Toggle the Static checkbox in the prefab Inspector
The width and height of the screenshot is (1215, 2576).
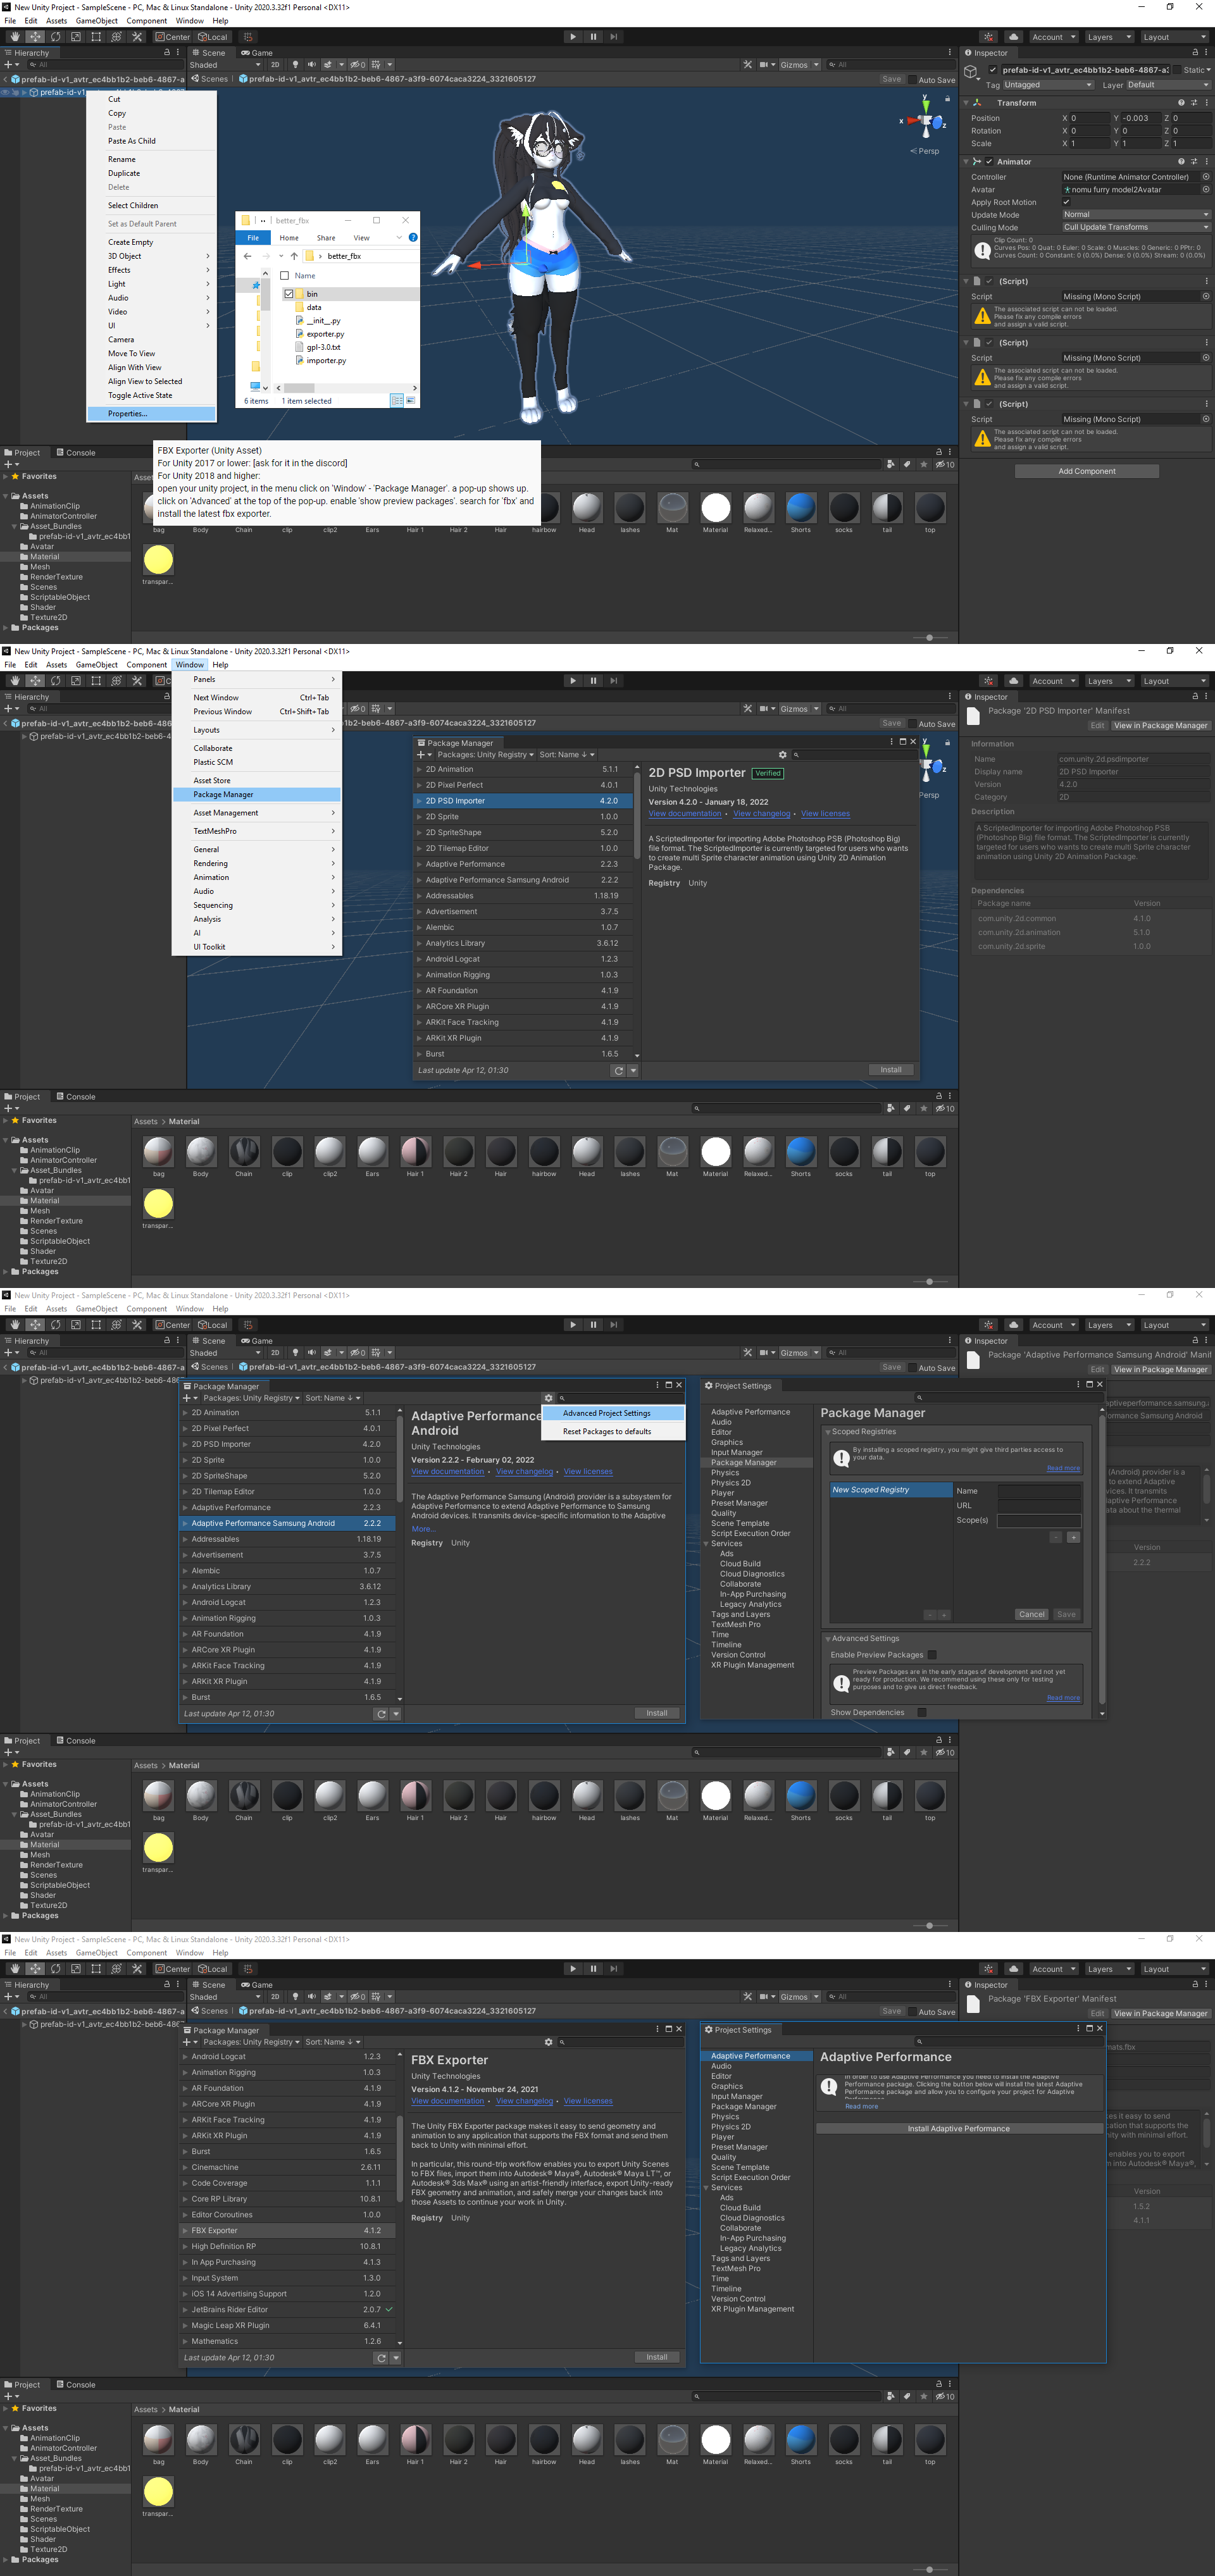click(1176, 70)
